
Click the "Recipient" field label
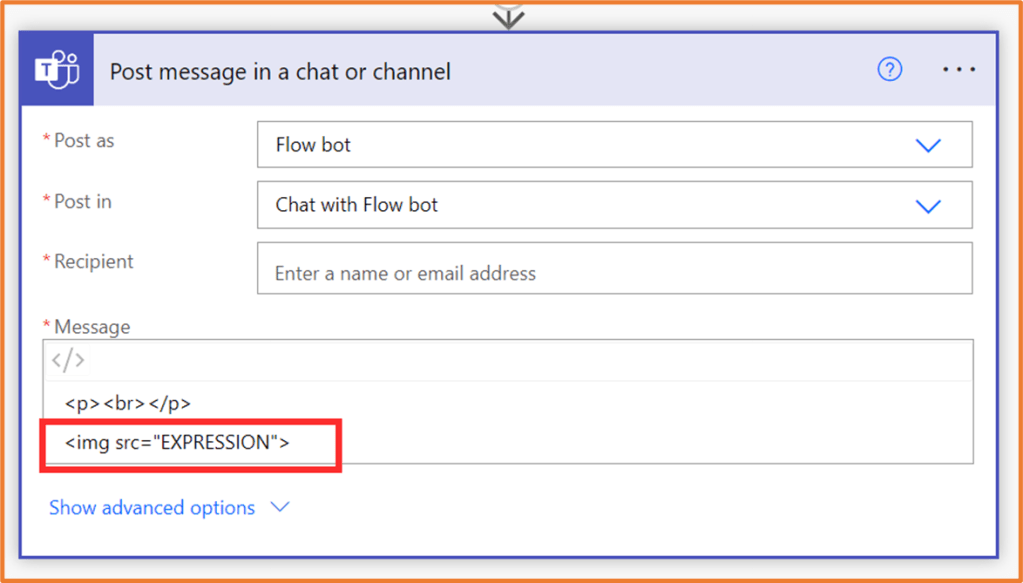[93, 262]
